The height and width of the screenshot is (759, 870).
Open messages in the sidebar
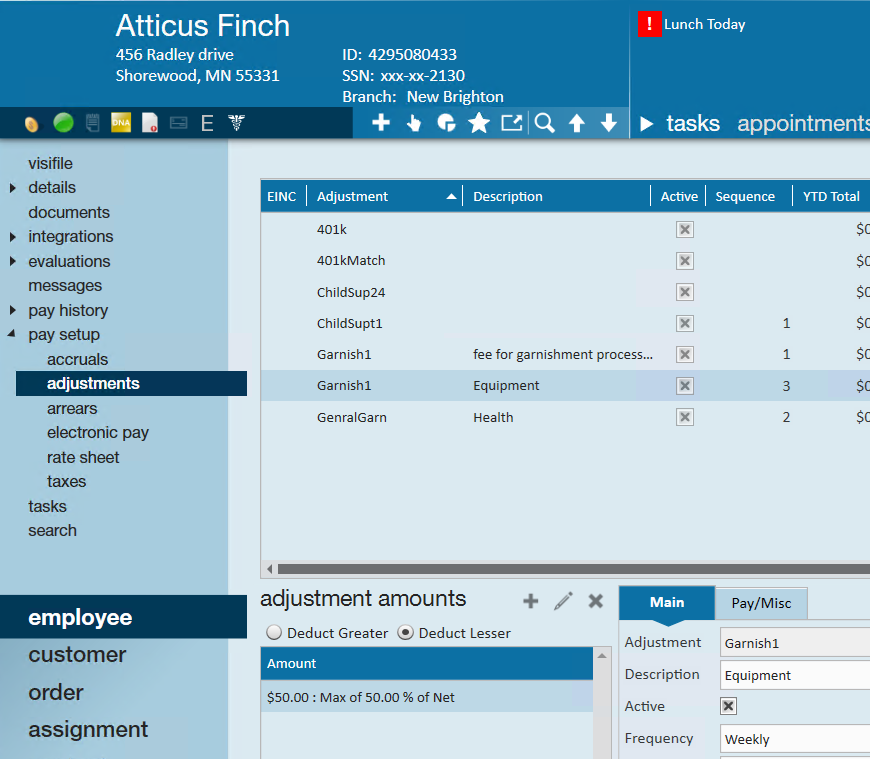(x=65, y=286)
